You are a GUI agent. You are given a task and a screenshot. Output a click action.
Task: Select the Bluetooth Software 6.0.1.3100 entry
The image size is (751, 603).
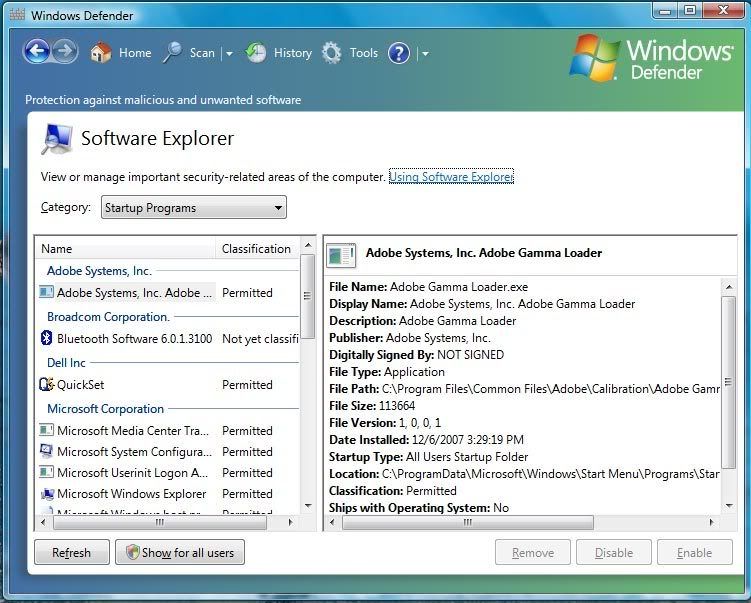coord(134,339)
